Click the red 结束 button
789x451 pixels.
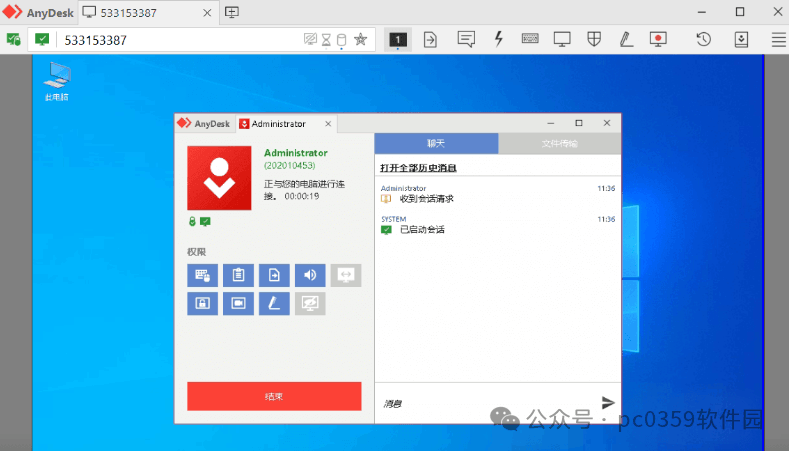pos(274,396)
